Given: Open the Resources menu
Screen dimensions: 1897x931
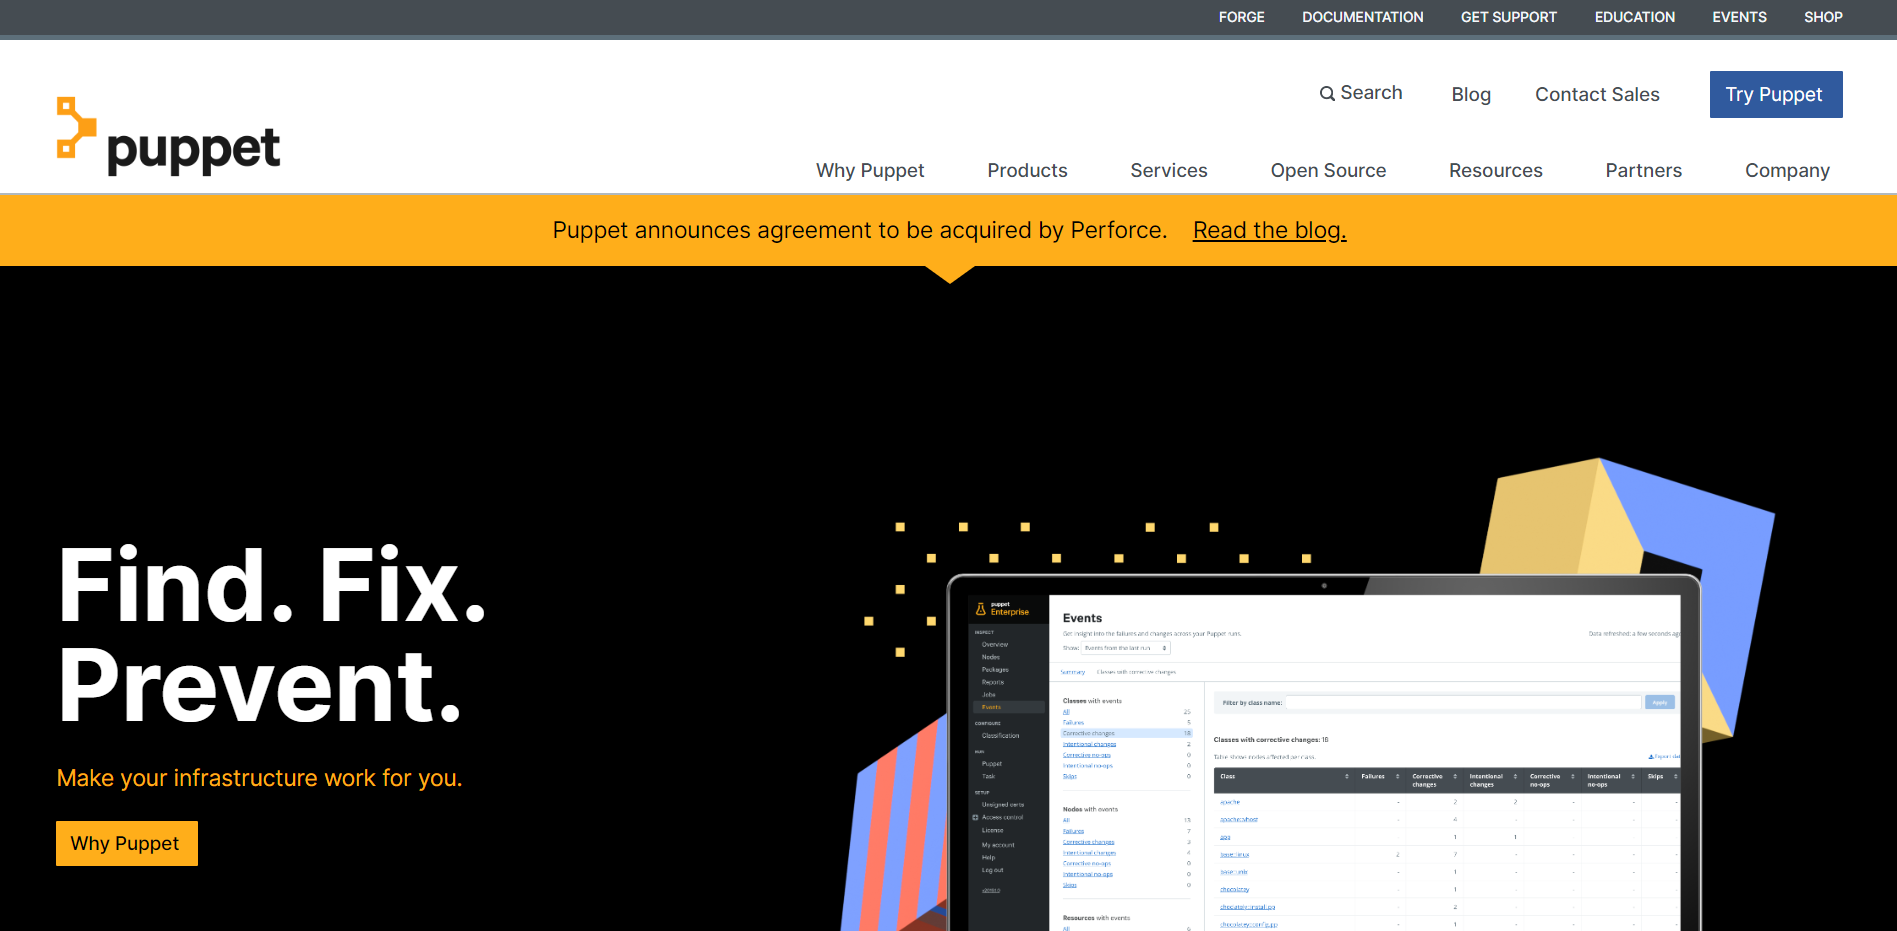Looking at the screenshot, I should pos(1495,170).
